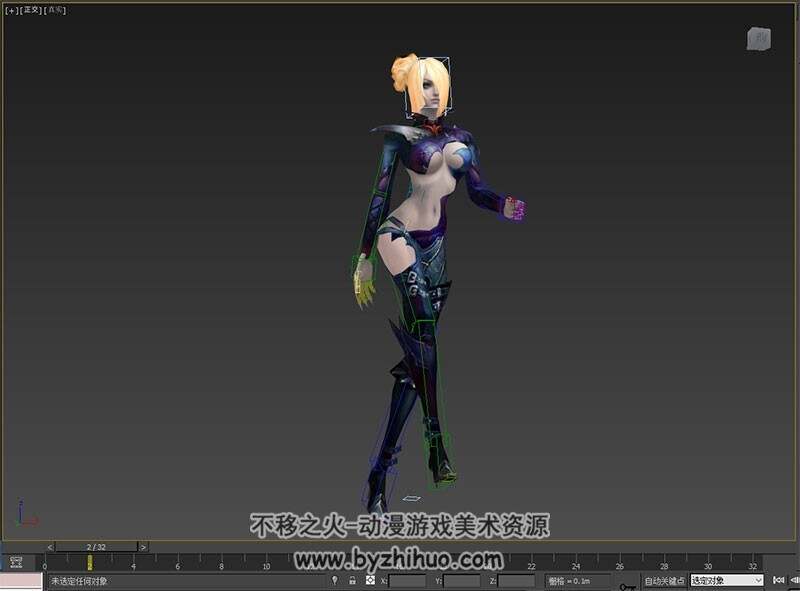Open the 正交 view label menu
Screen dimensions: 800x591
(x=31, y=10)
